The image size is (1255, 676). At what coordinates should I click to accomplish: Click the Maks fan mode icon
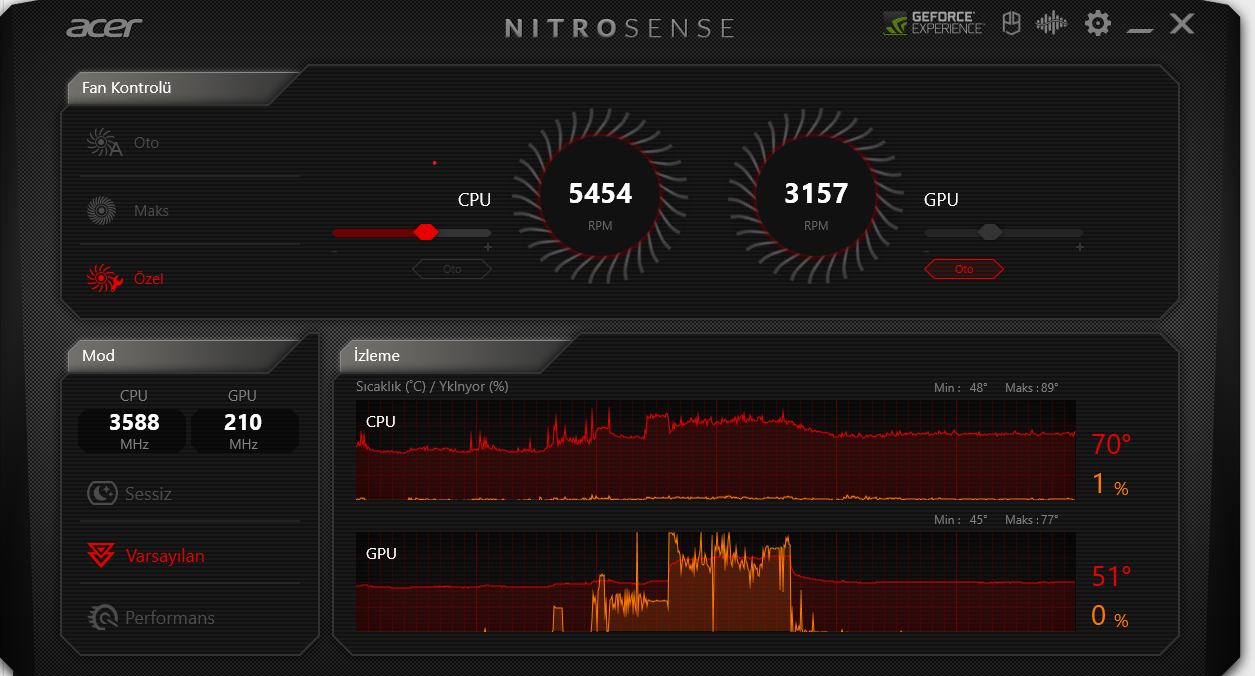coord(101,211)
